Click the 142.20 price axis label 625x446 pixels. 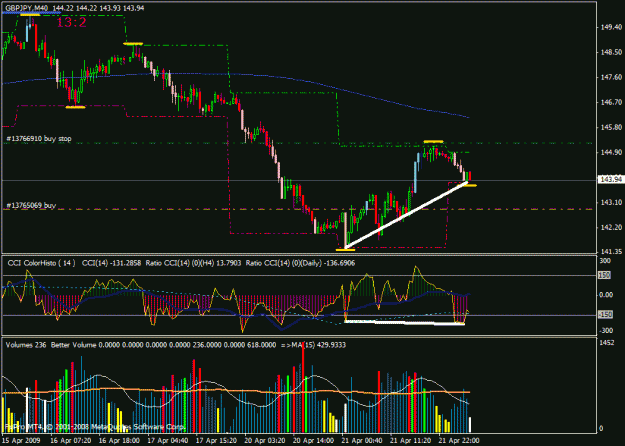[x=611, y=228]
